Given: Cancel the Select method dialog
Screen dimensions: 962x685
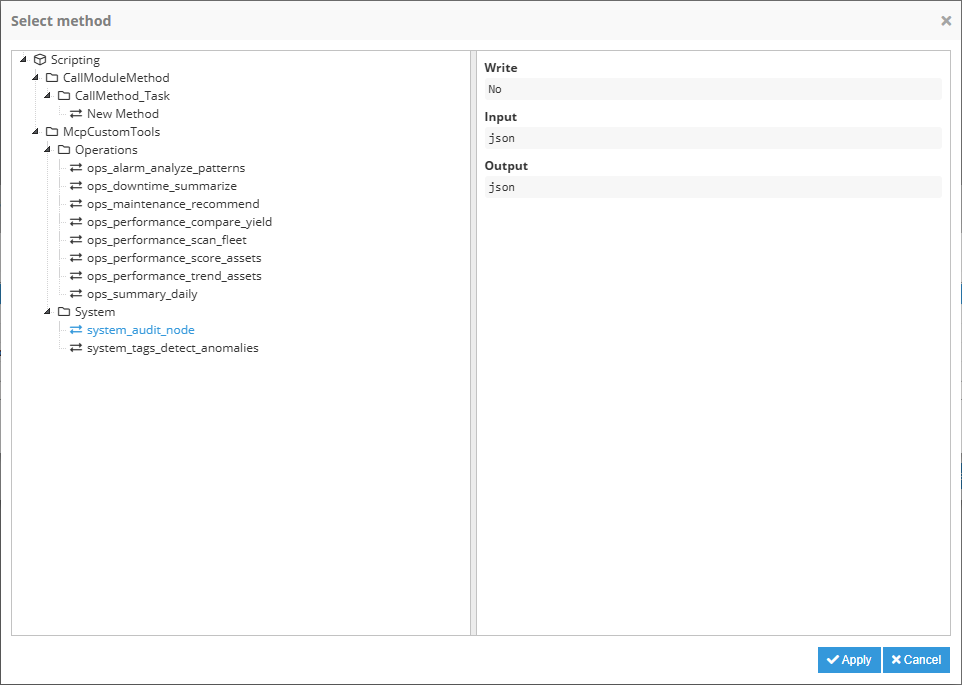Looking at the screenshot, I should 916,660.
